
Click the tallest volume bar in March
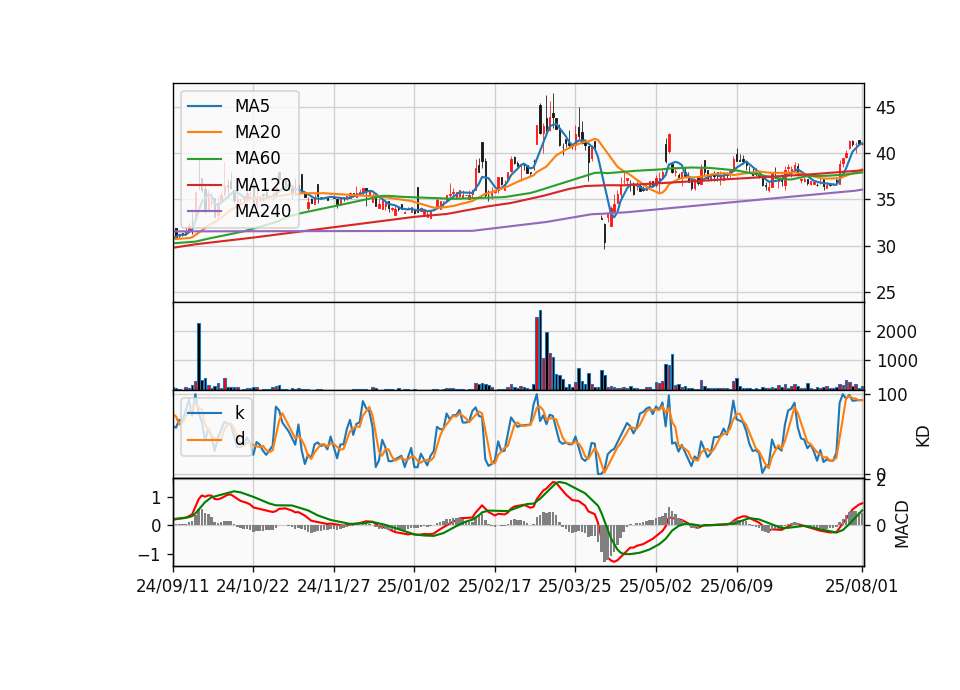coord(540,350)
